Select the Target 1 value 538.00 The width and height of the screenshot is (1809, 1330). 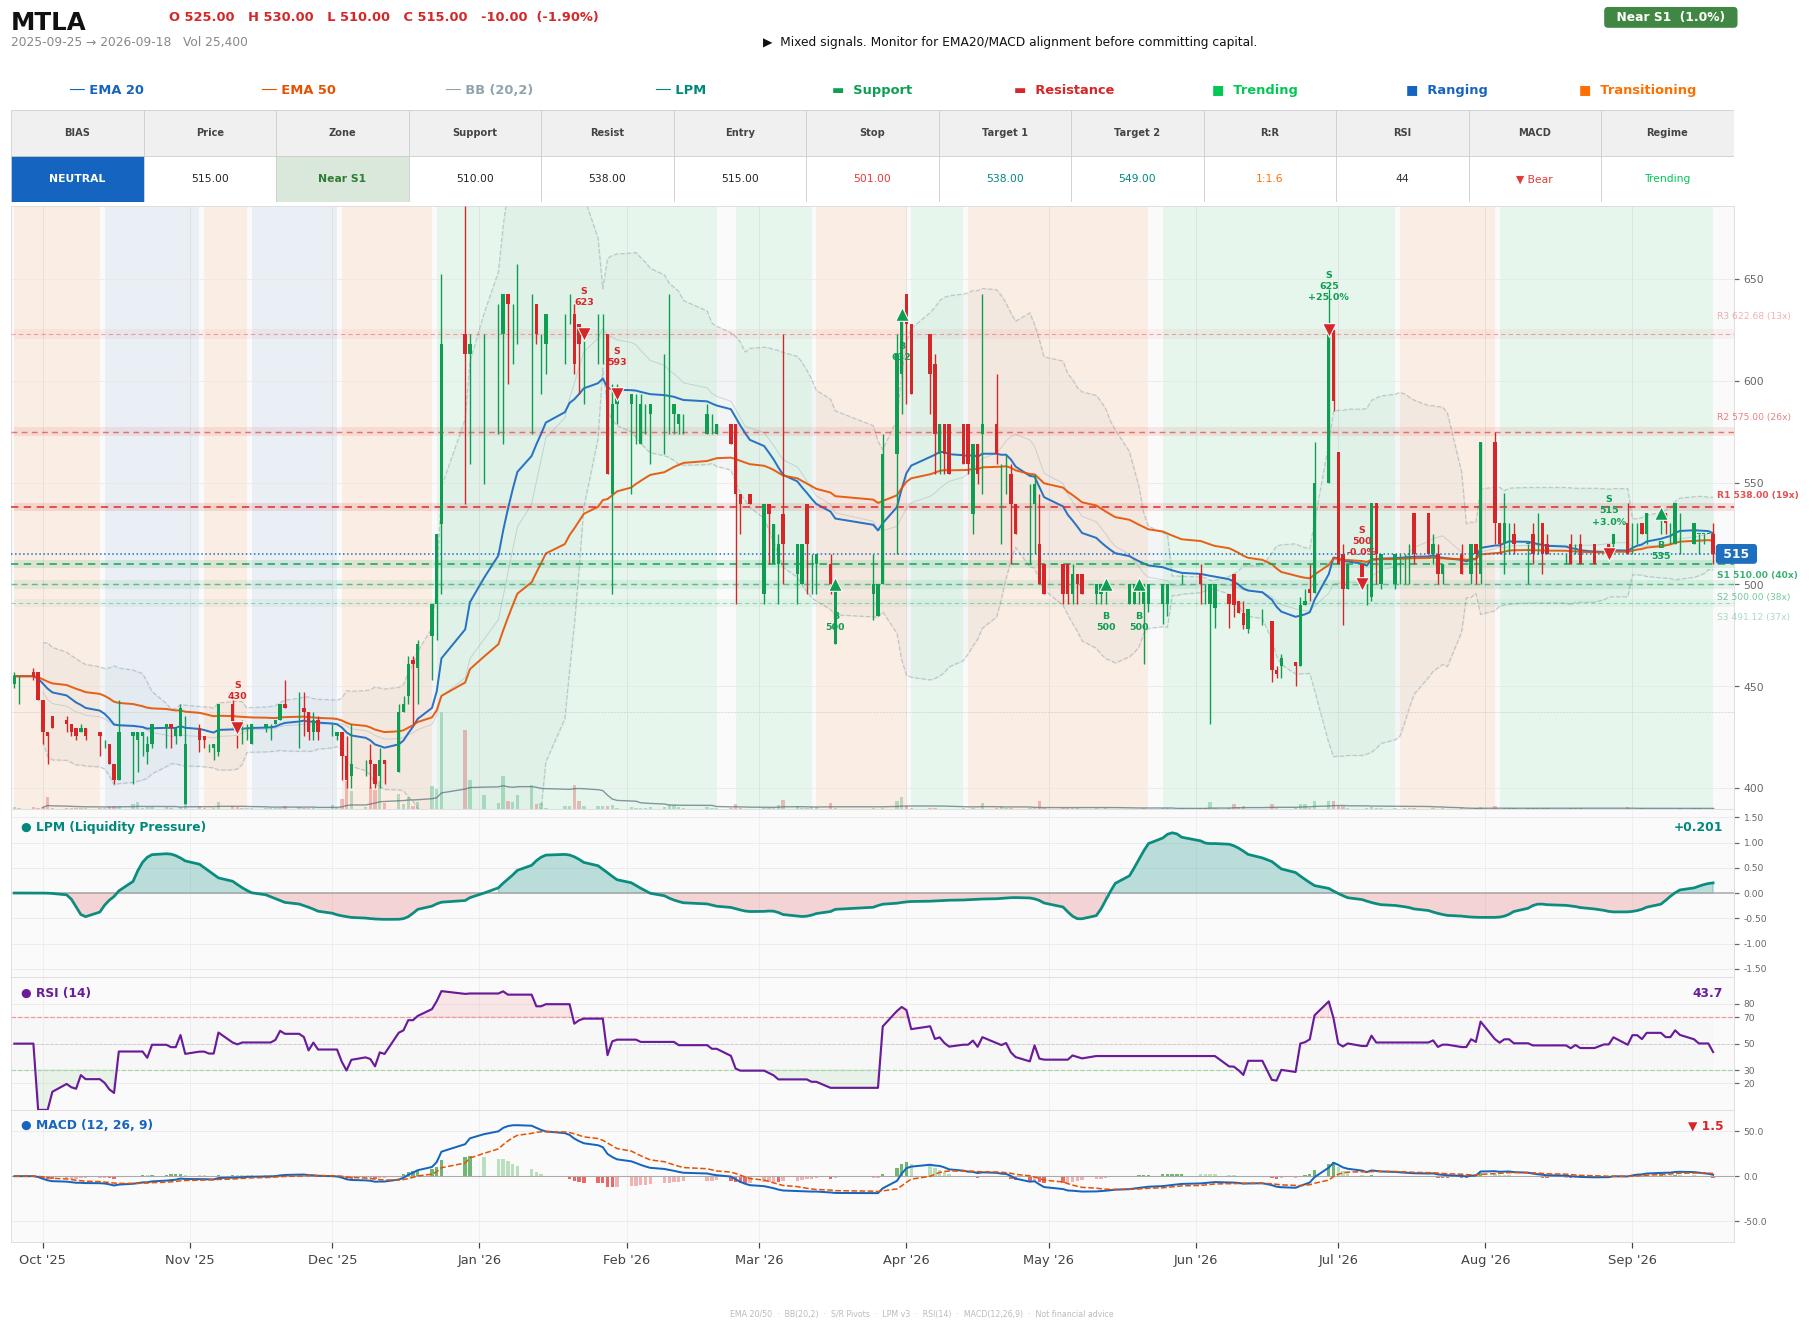click(x=1005, y=179)
